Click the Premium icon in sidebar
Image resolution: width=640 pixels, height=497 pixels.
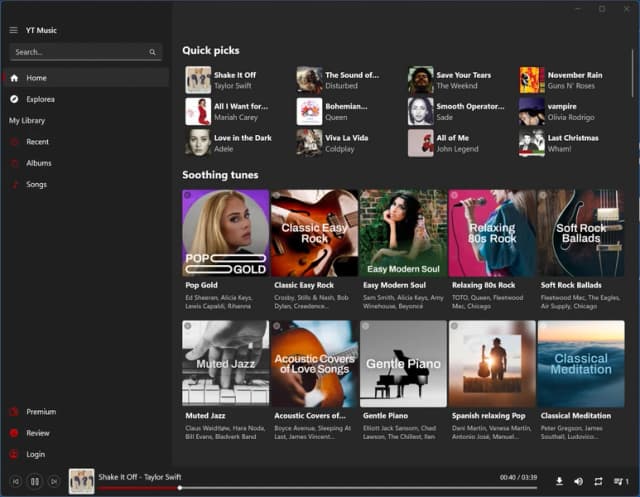(x=14, y=412)
